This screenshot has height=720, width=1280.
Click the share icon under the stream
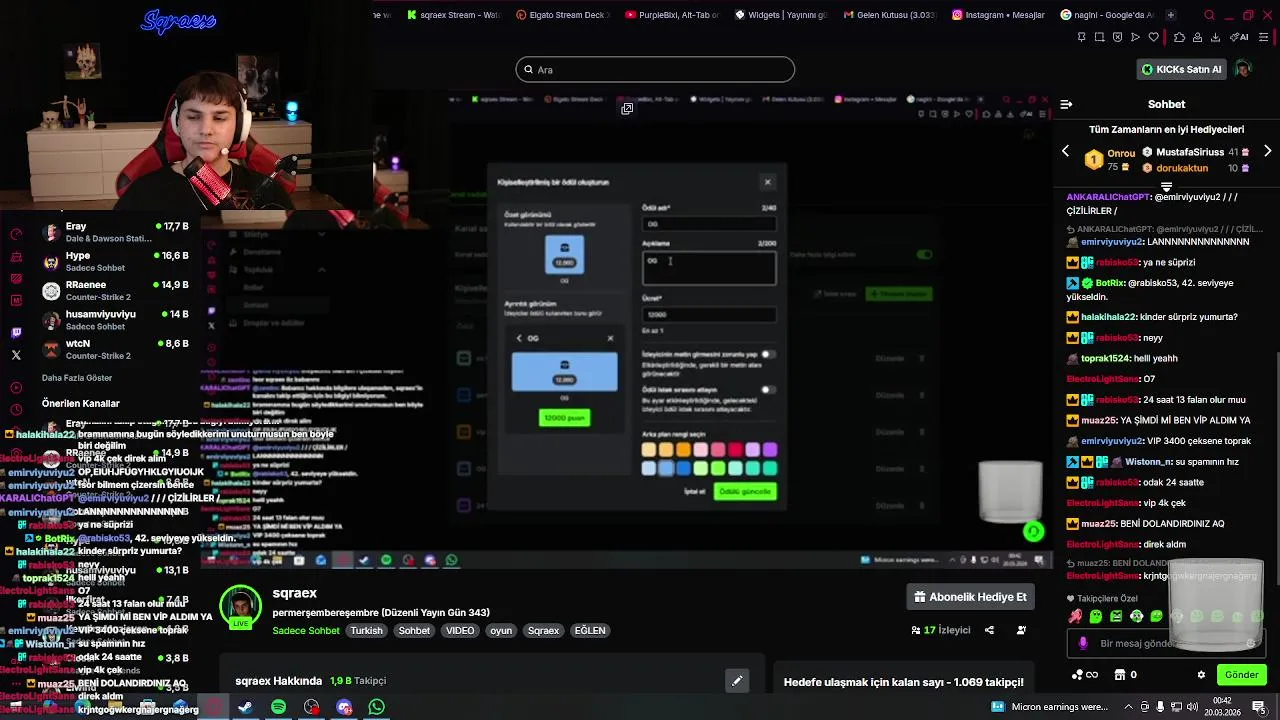[989, 630]
